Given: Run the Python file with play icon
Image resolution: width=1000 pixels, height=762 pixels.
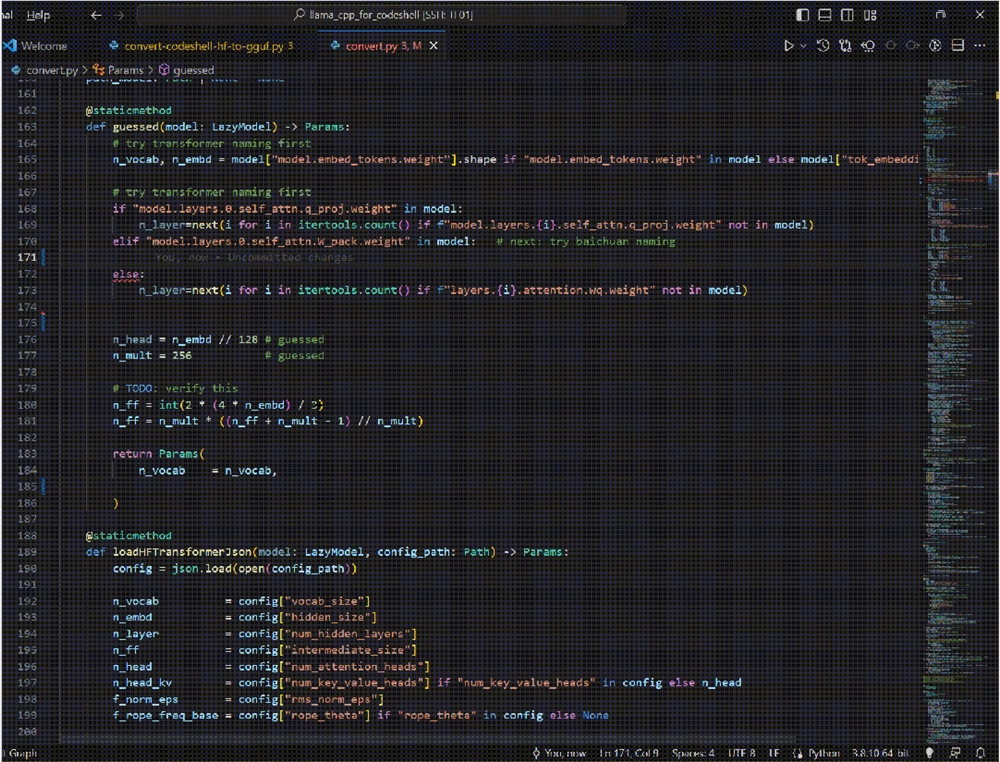Looking at the screenshot, I should [x=788, y=45].
